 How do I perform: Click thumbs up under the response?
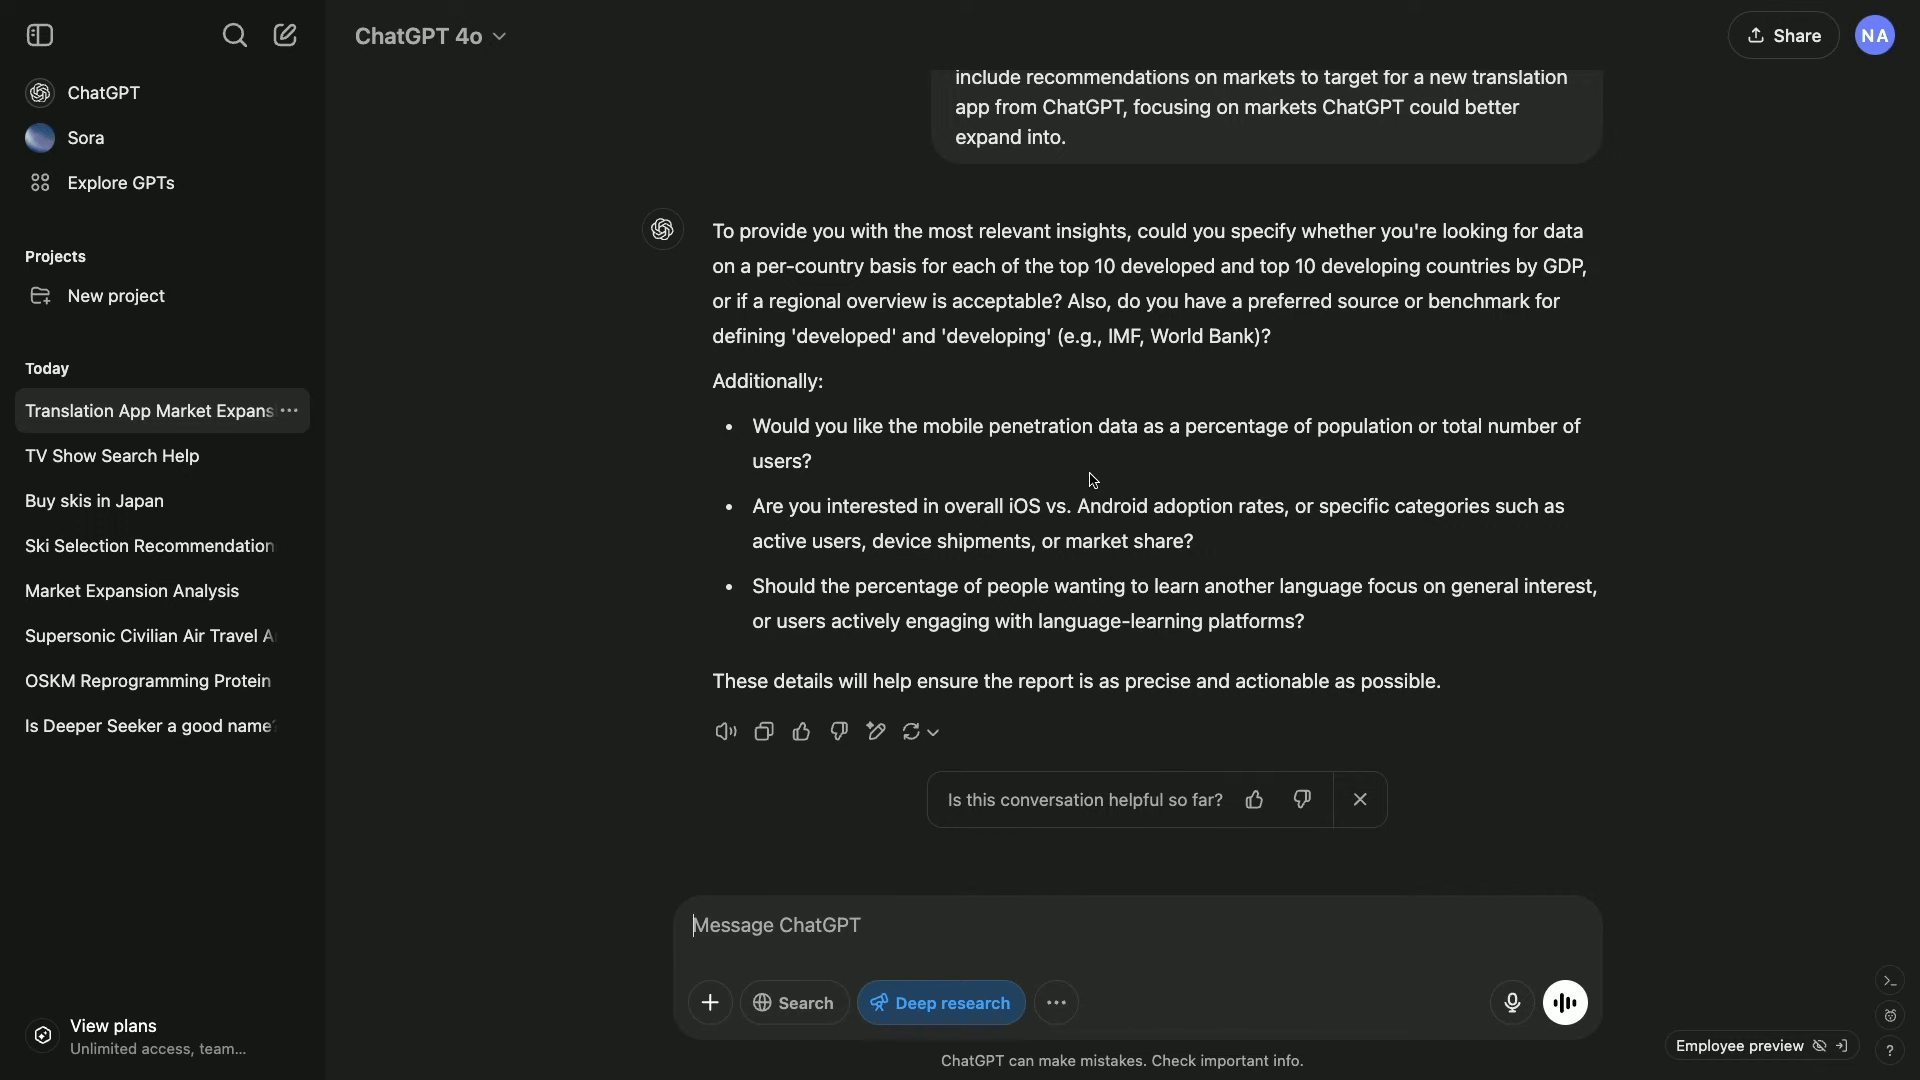(801, 732)
